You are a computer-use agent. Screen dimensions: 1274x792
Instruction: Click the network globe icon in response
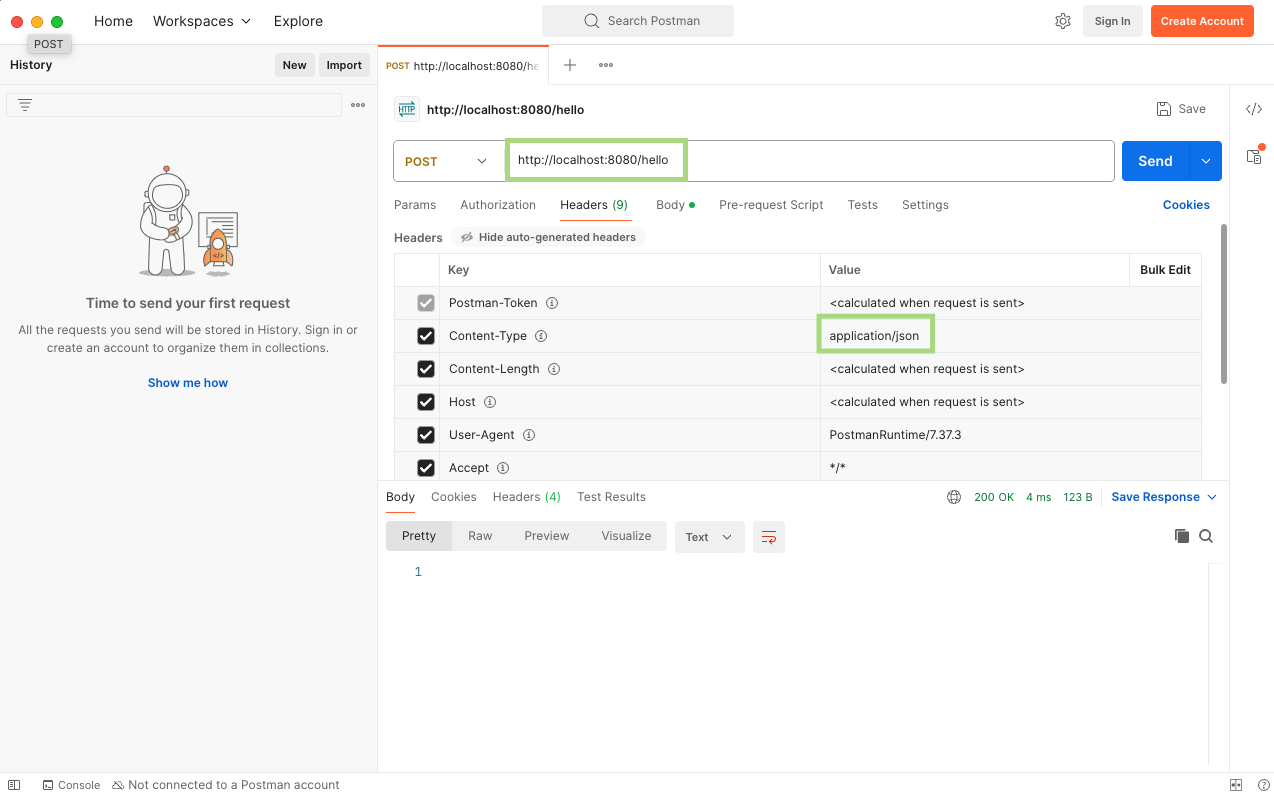(x=954, y=497)
